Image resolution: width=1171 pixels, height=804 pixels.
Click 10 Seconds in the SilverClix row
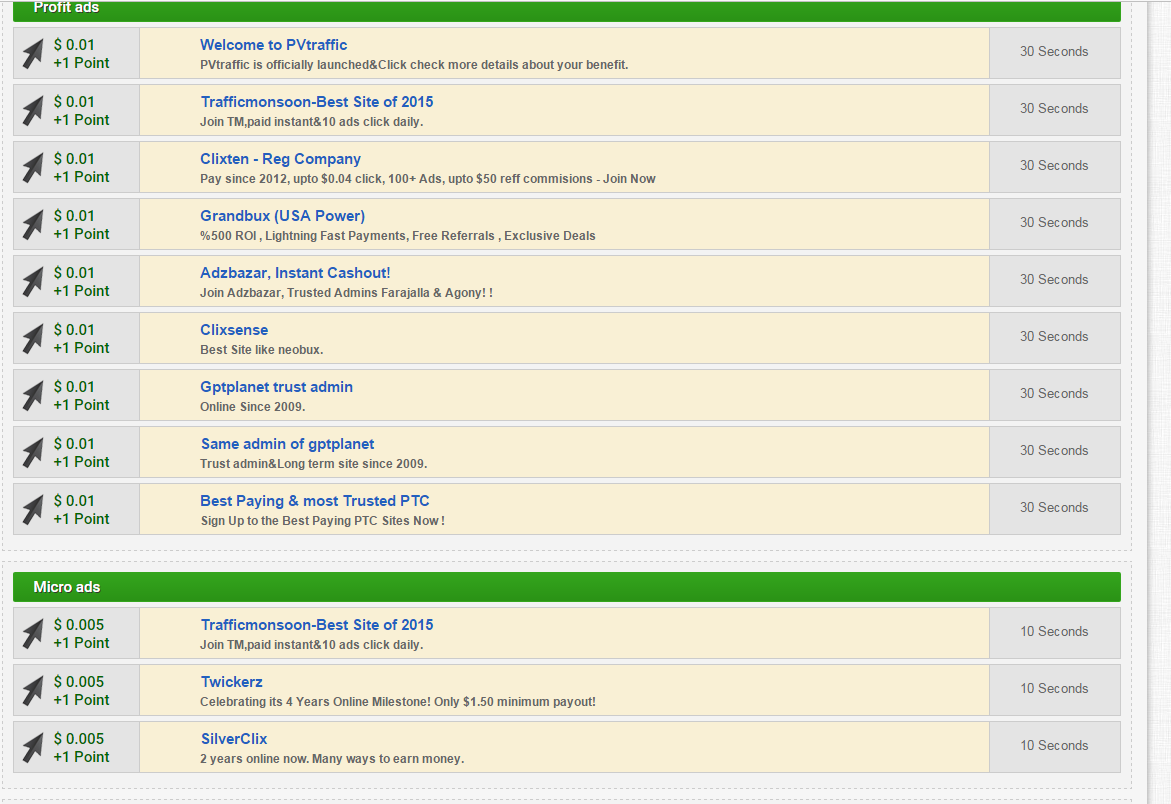tap(1054, 745)
